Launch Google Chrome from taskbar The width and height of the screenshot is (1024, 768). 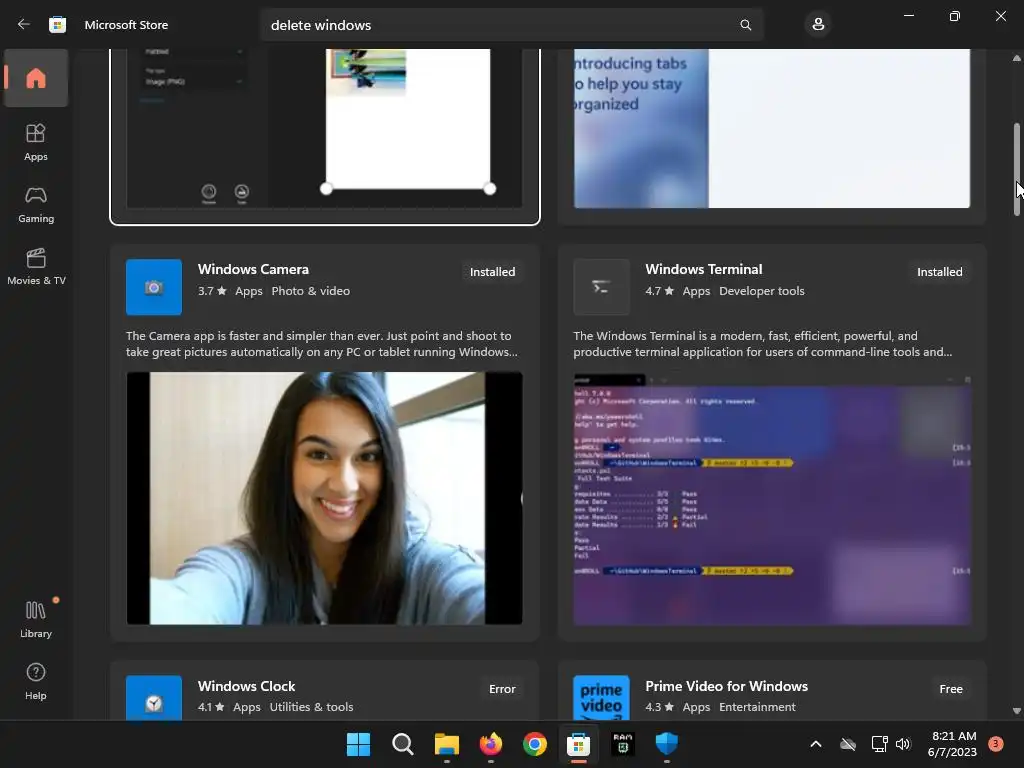tap(535, 744)
